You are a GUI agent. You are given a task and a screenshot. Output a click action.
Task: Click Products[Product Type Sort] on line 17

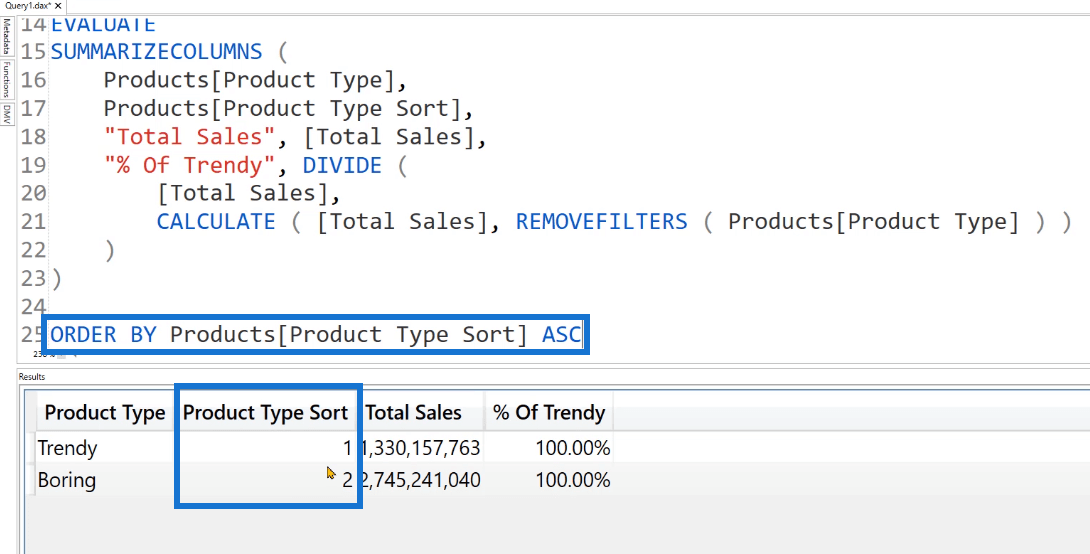click(x=282, y=108)
